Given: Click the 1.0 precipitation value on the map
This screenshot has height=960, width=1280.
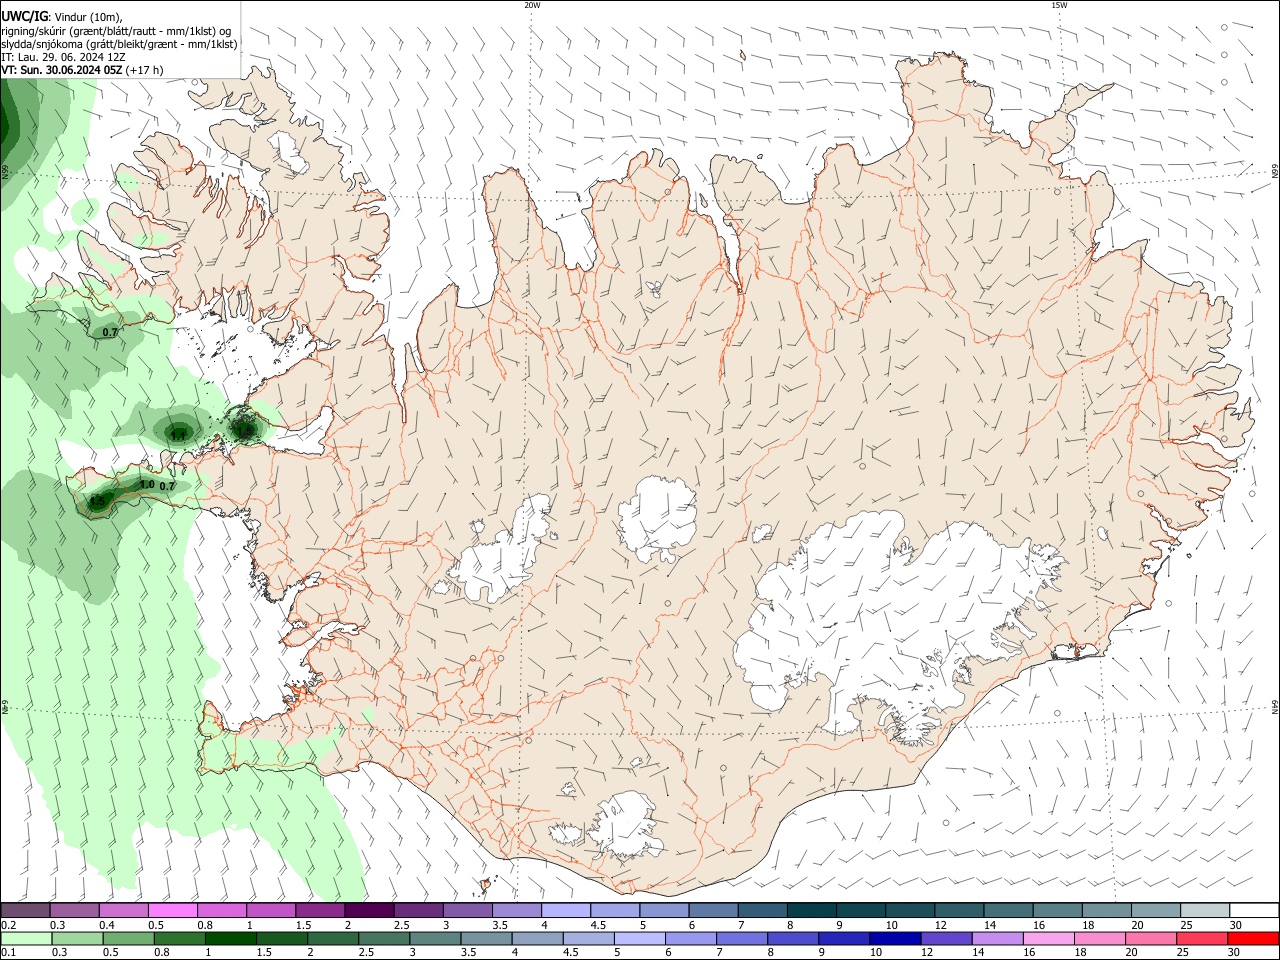Looking at the screenshot, I should (146, 484).
